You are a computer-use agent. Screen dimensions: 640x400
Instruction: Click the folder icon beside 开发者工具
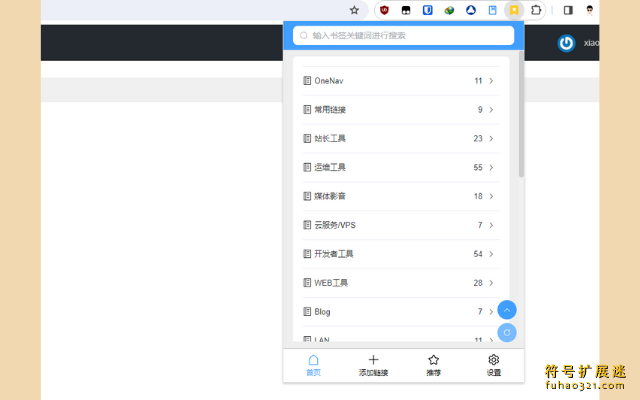[x=307, y=254]
